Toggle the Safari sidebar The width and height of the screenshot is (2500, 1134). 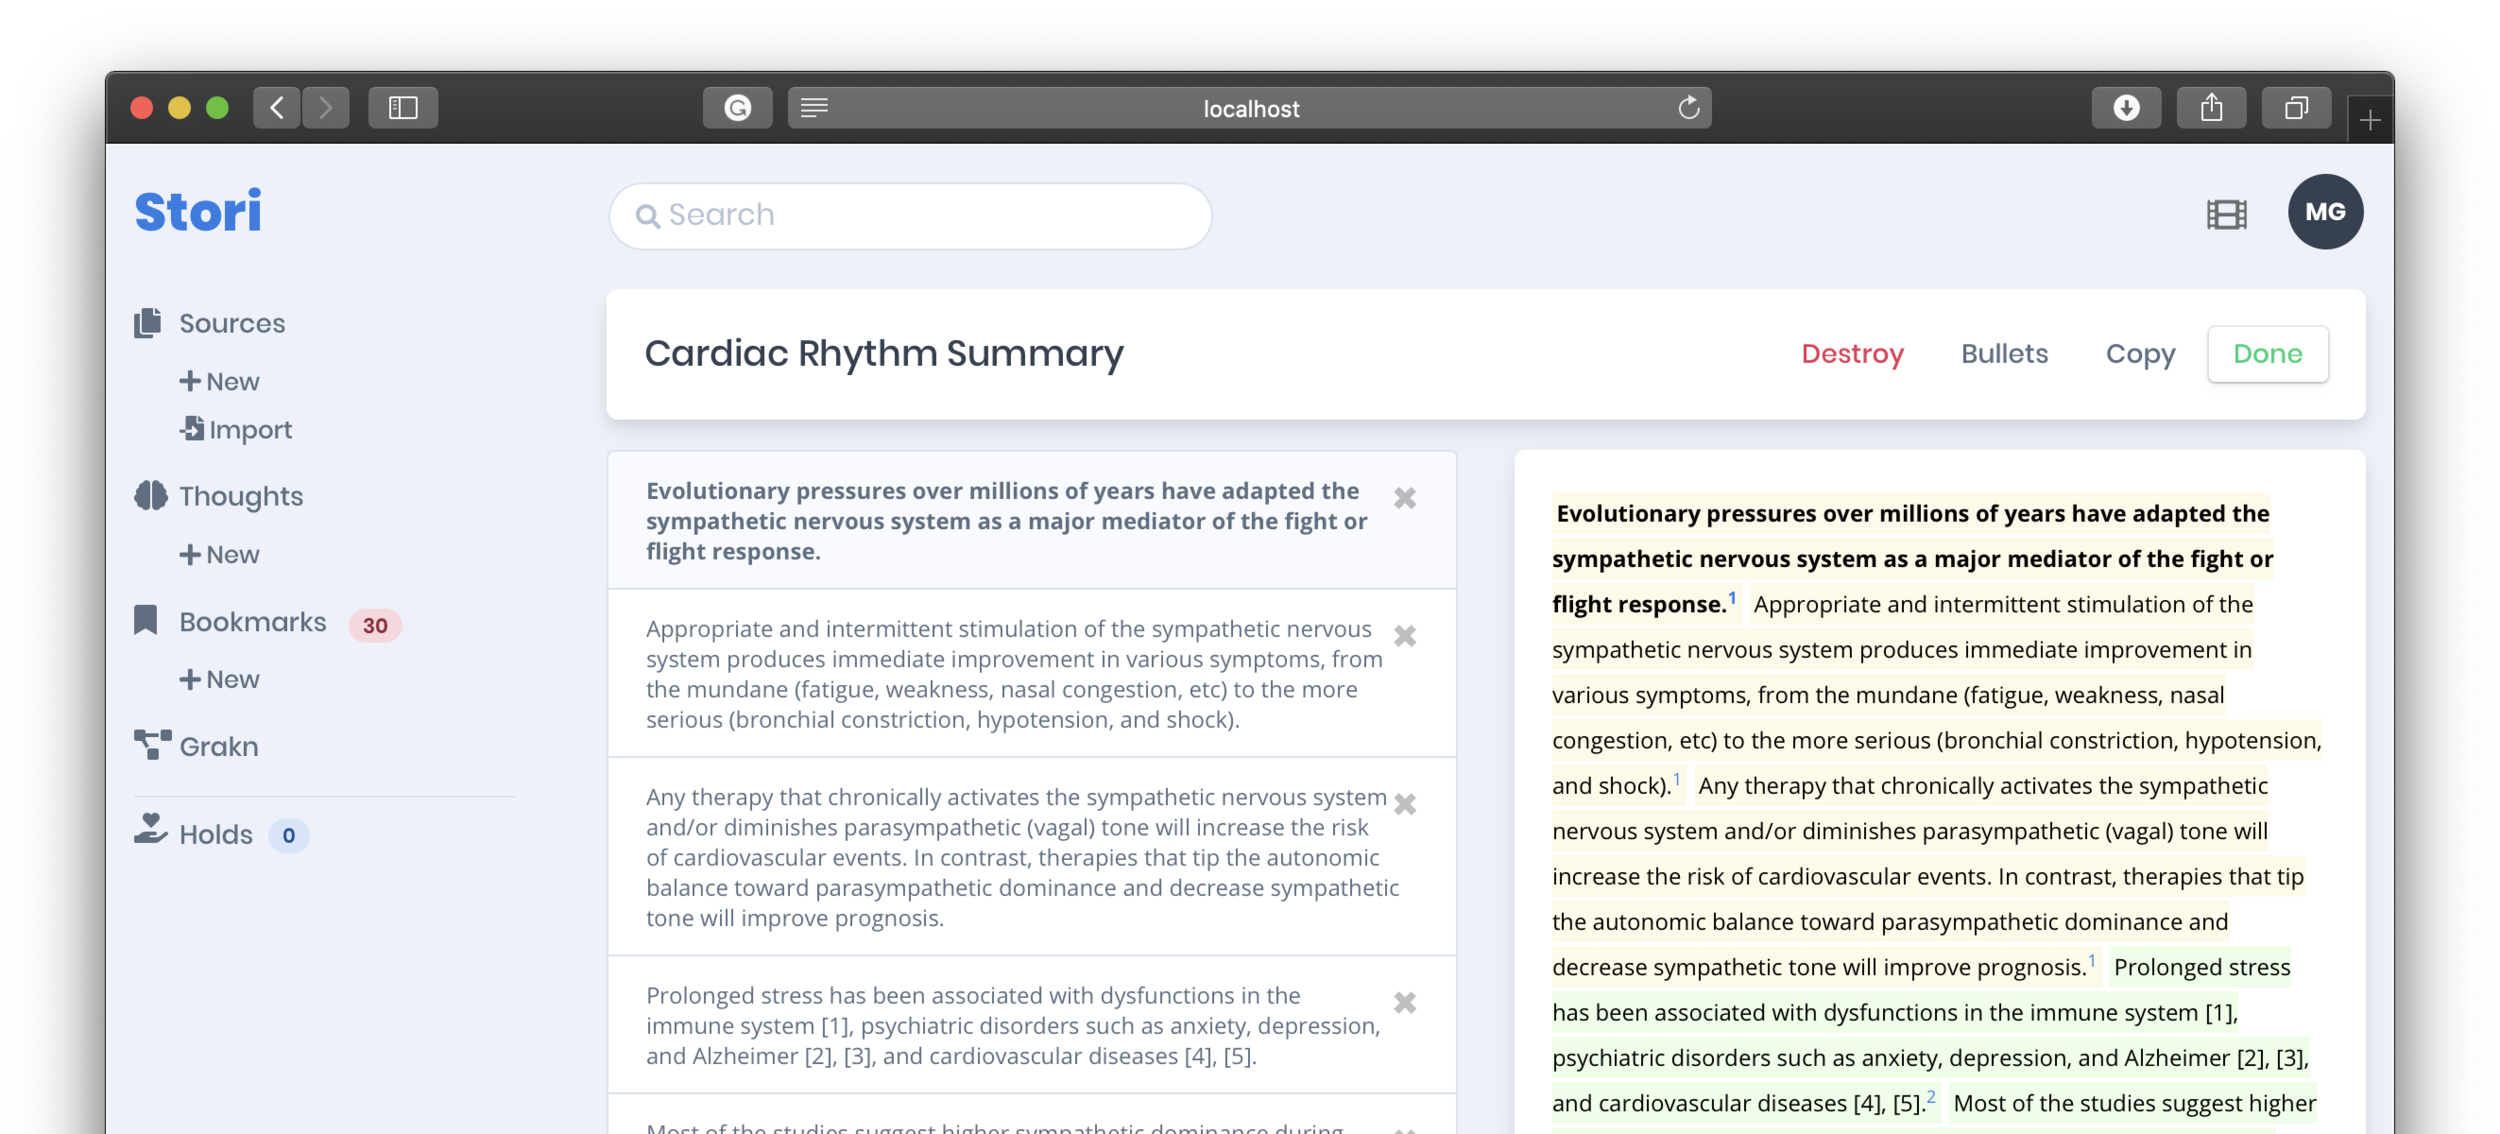[403, 108]
